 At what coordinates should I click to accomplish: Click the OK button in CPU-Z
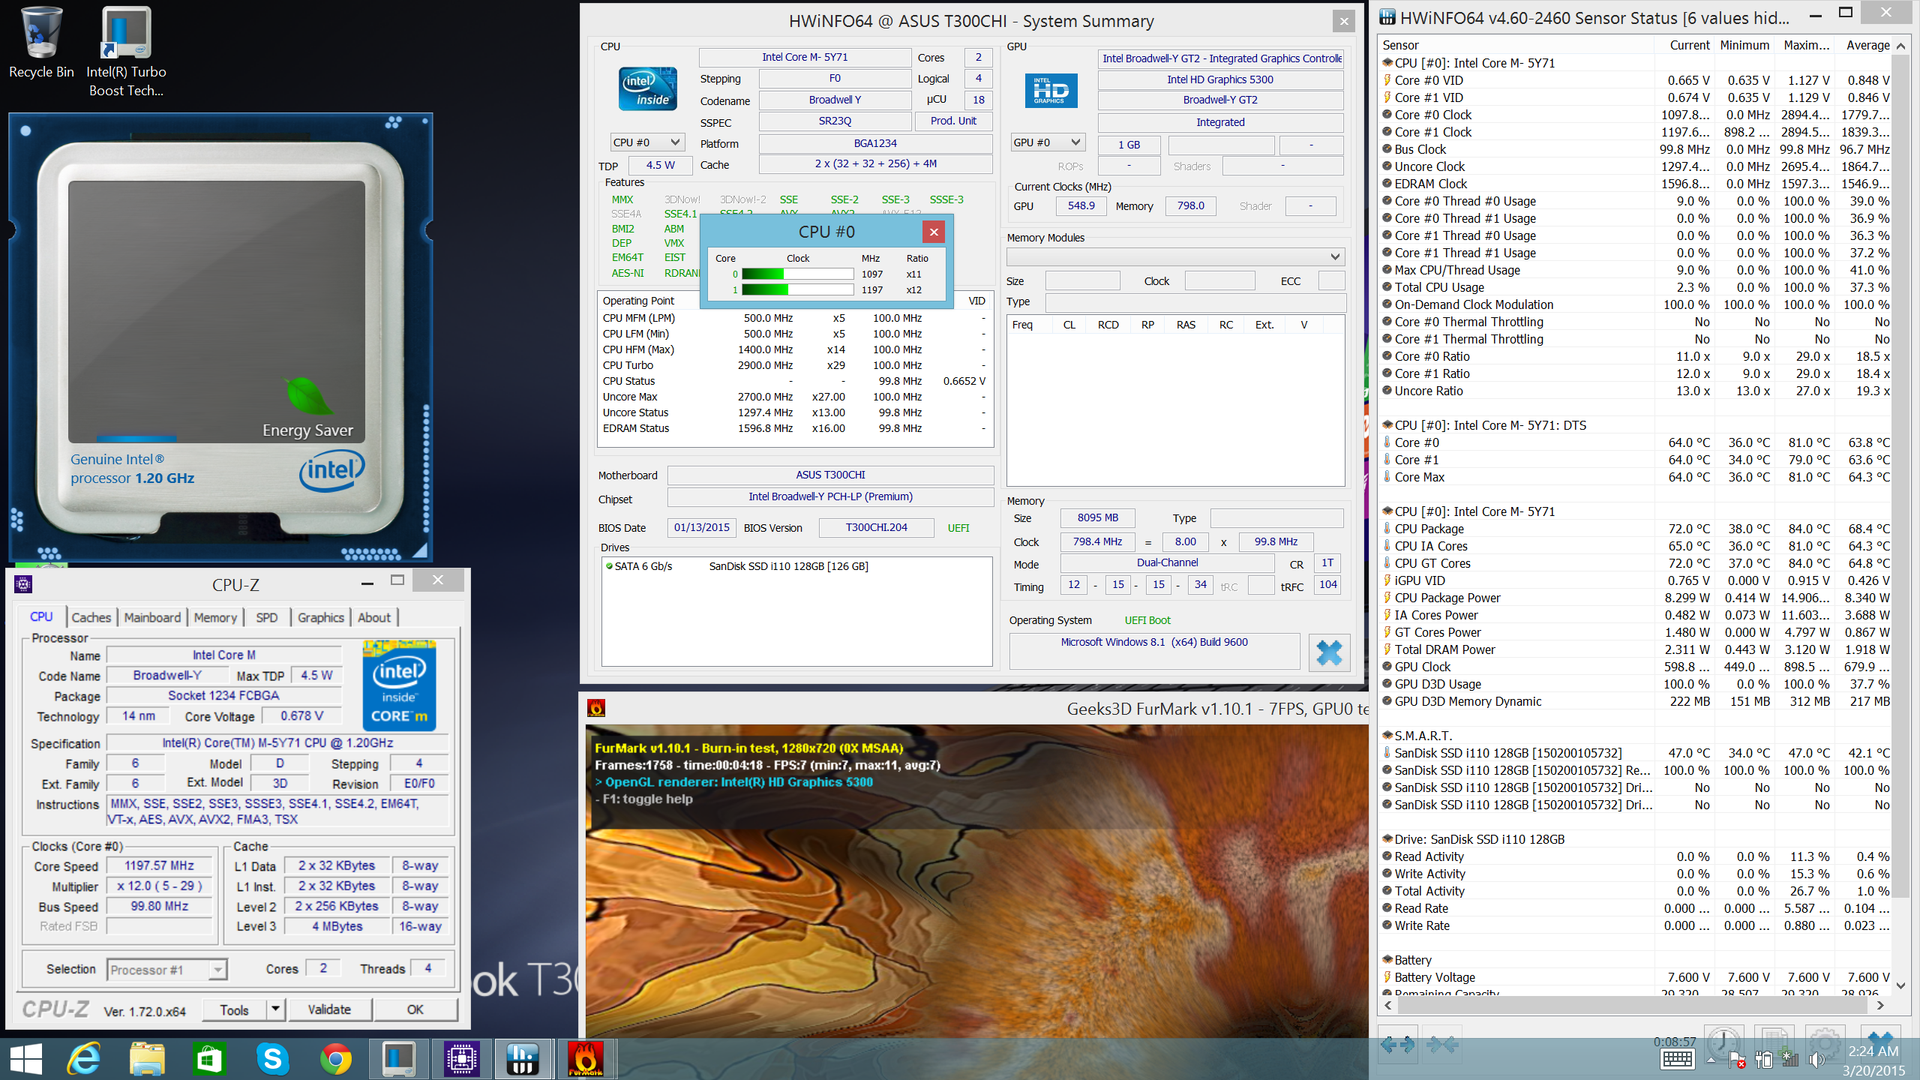(415, 1010)
